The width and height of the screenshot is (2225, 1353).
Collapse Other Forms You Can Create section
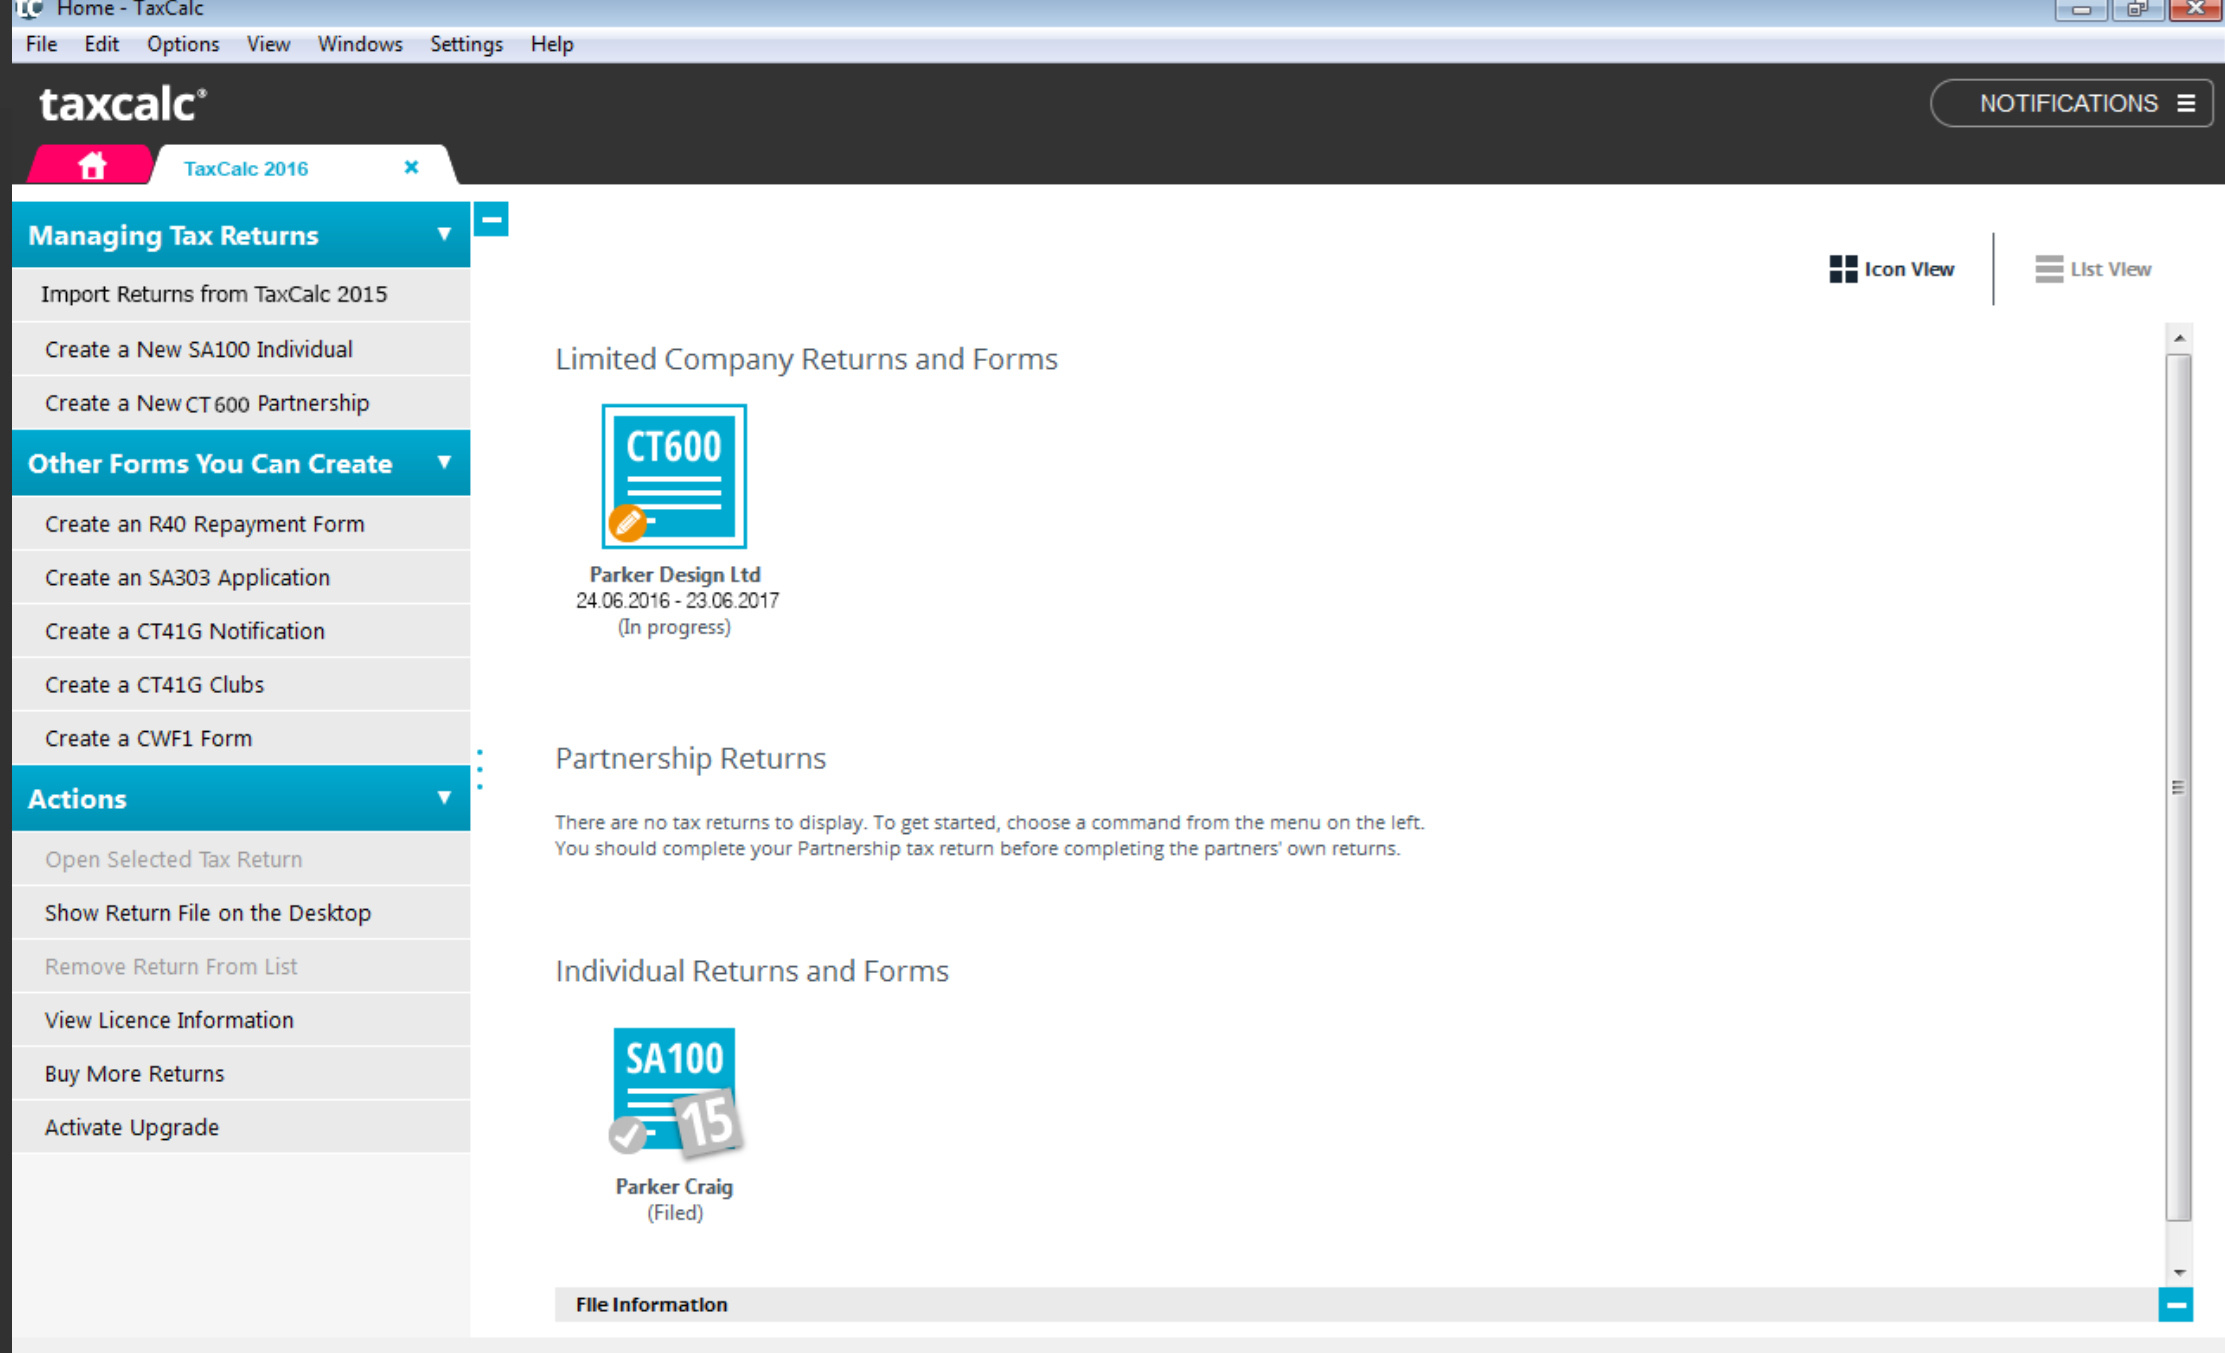coord(444,462)
